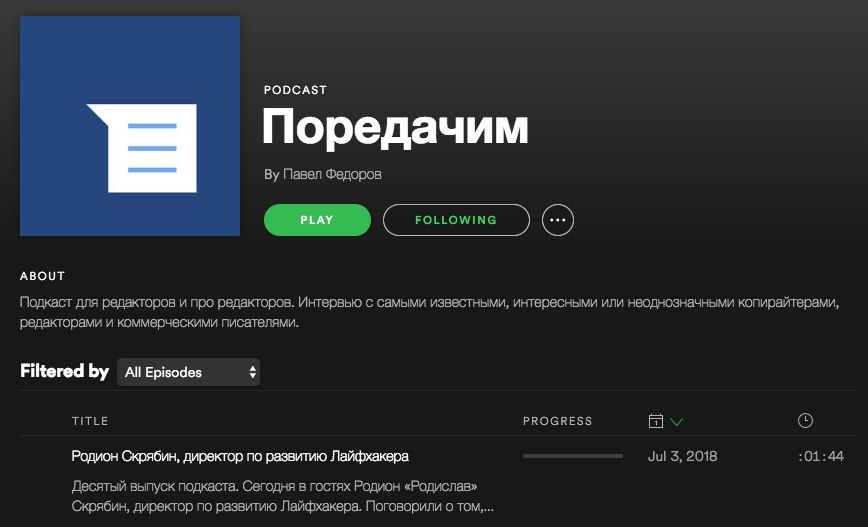Screen dimensions: 868x527
Task: Click the calendar date column icon
Action: coord(655,421)
